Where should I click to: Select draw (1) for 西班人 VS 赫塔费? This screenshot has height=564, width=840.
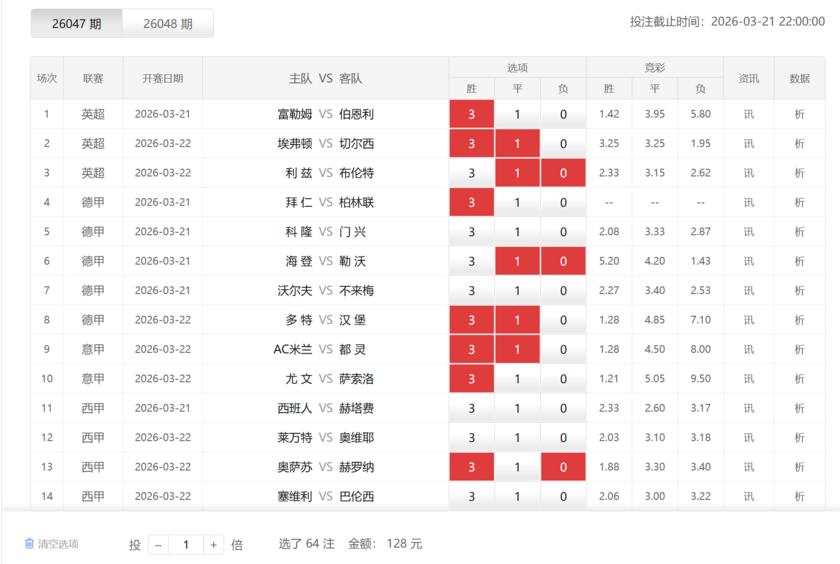tap(517, 408)
